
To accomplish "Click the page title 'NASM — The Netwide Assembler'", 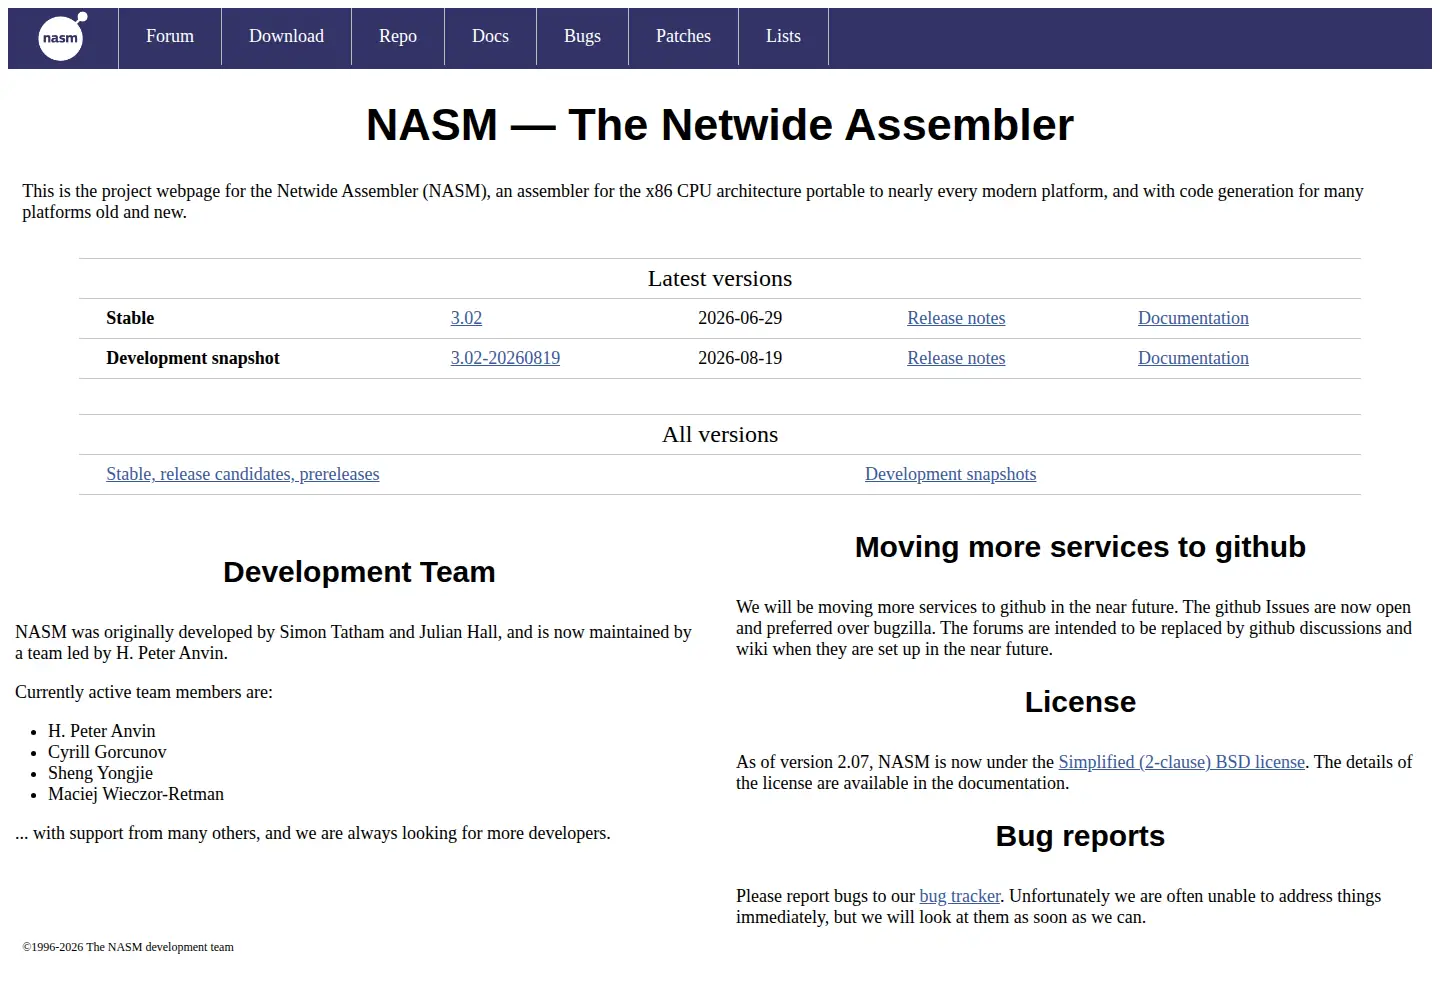I will tap(720, 125).
